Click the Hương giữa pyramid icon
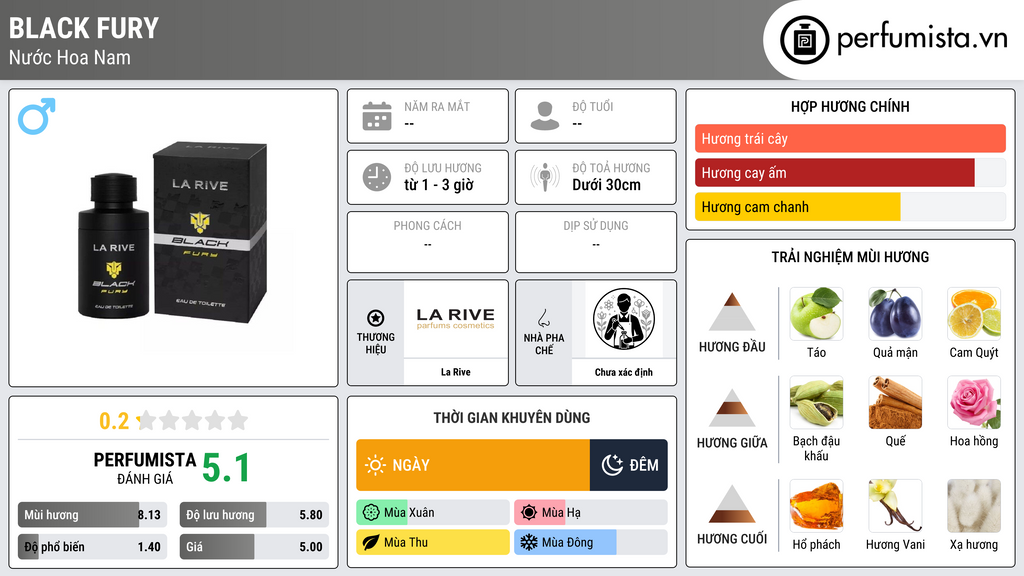 click(x=732, y=408)
